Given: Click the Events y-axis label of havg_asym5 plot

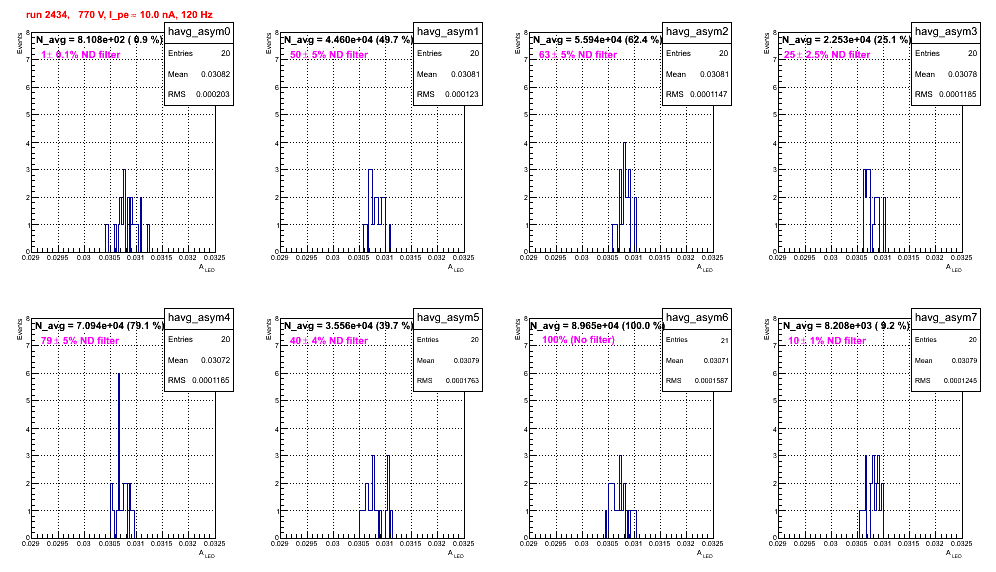Looking at the screenshot, I should 269,329.
